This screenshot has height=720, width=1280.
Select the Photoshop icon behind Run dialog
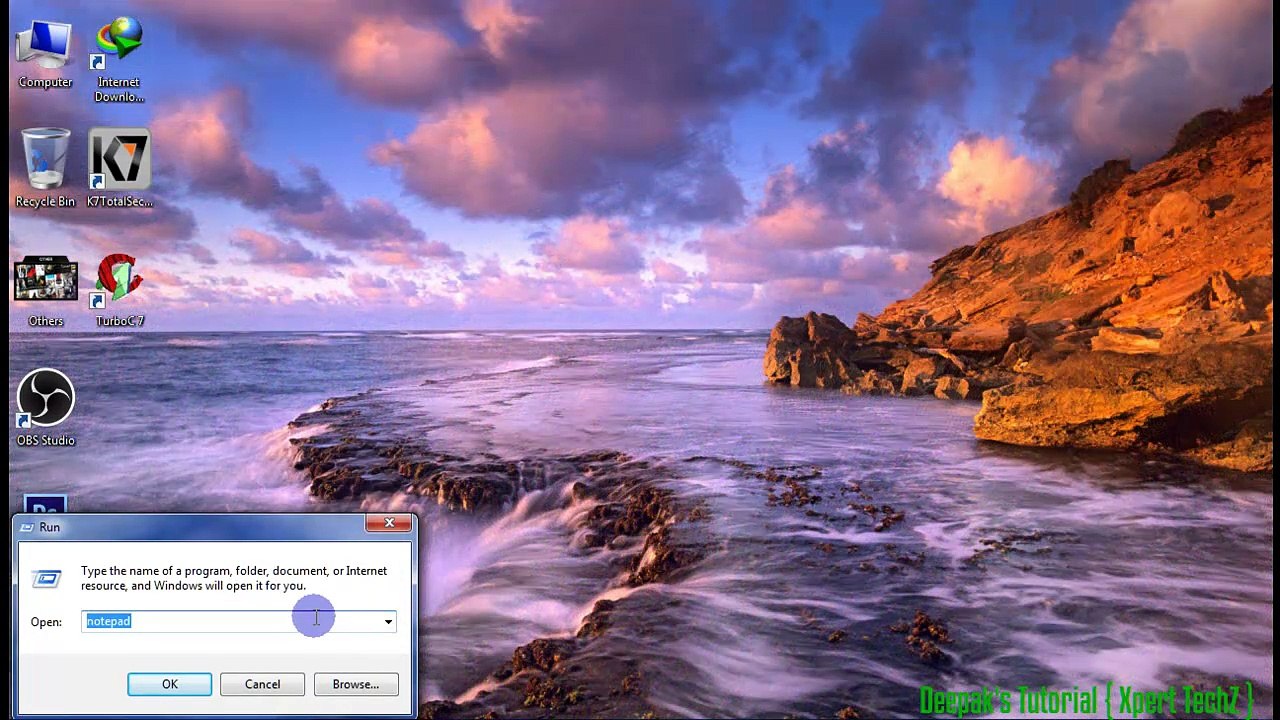tap(44, 505)
